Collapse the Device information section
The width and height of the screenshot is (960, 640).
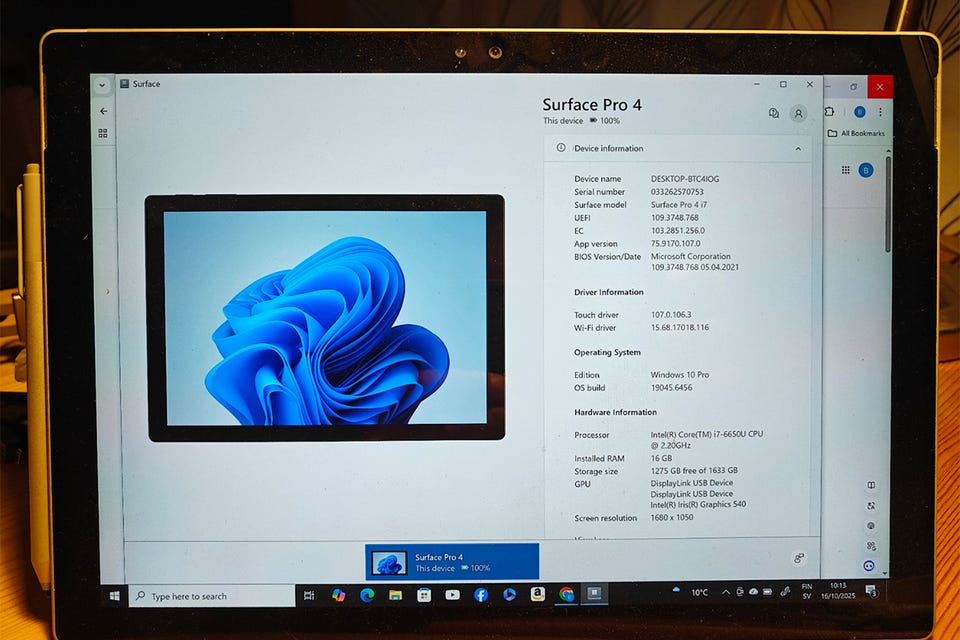(798, 149)
